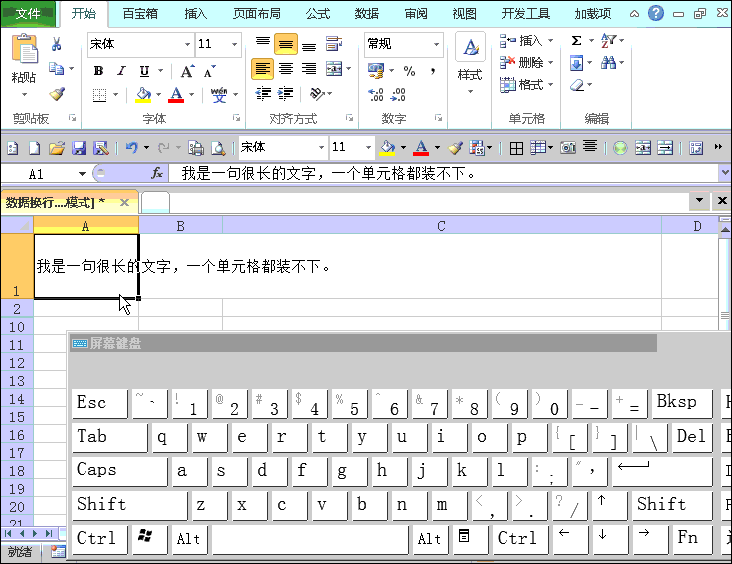Image resolution: width=732 pixels, height=564 pixels.
Task: Click the fx insert function icon
Action: coord(157,174)
